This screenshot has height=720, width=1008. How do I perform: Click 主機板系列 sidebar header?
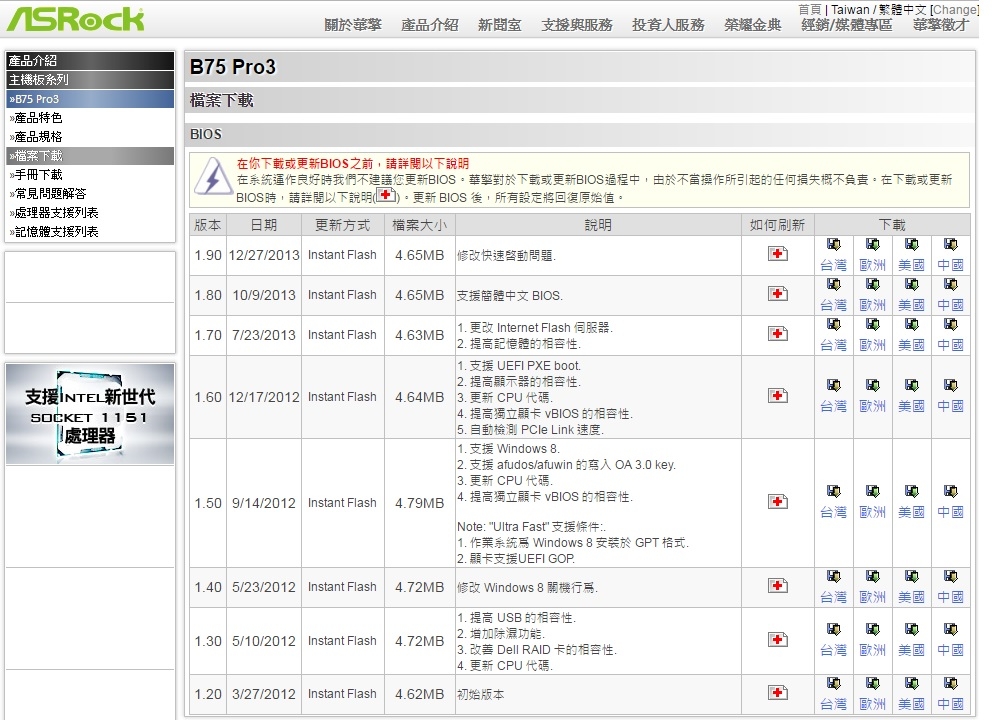pyautogui.click(x=90, y=80)
